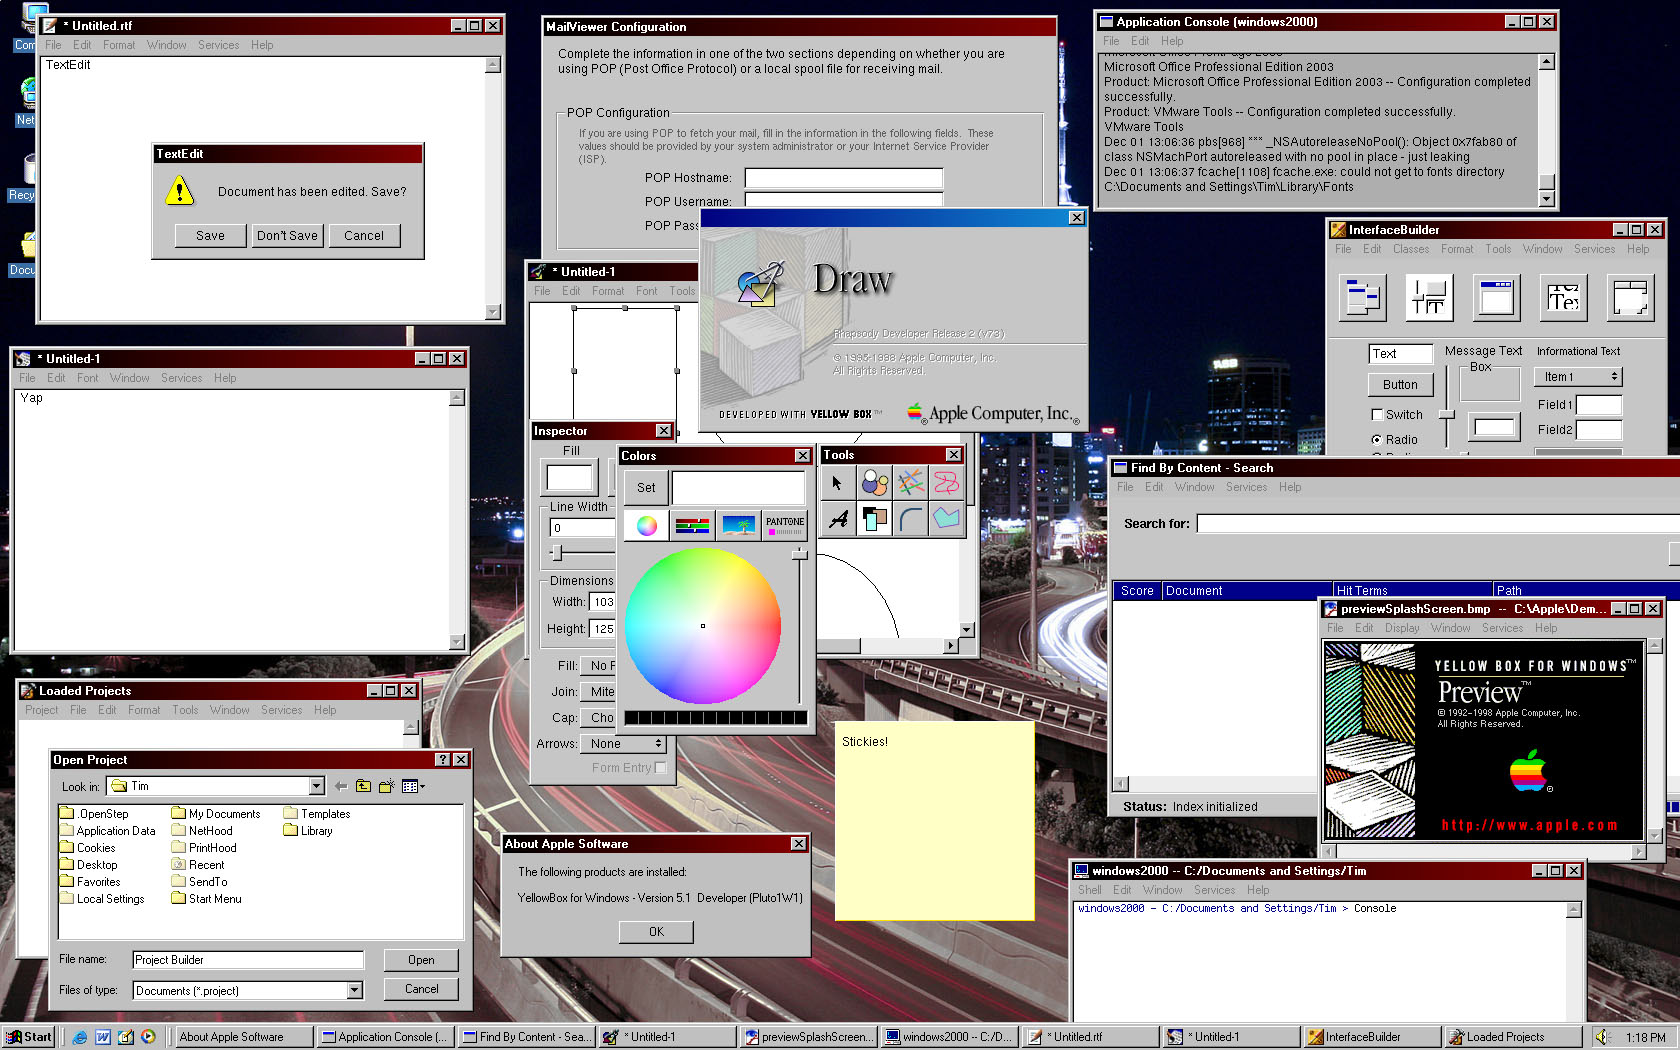Click the yellow Stickies note
Screen dimensions: 1680x1050
pyautogui.click(x=934, y=822)
